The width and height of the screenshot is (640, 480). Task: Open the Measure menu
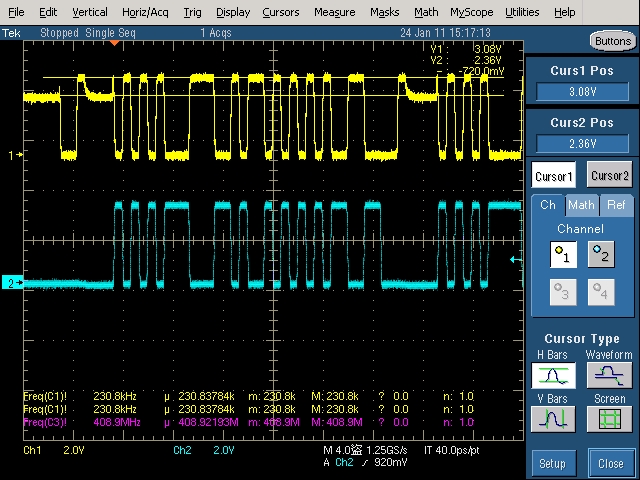(x=334, y=12)
